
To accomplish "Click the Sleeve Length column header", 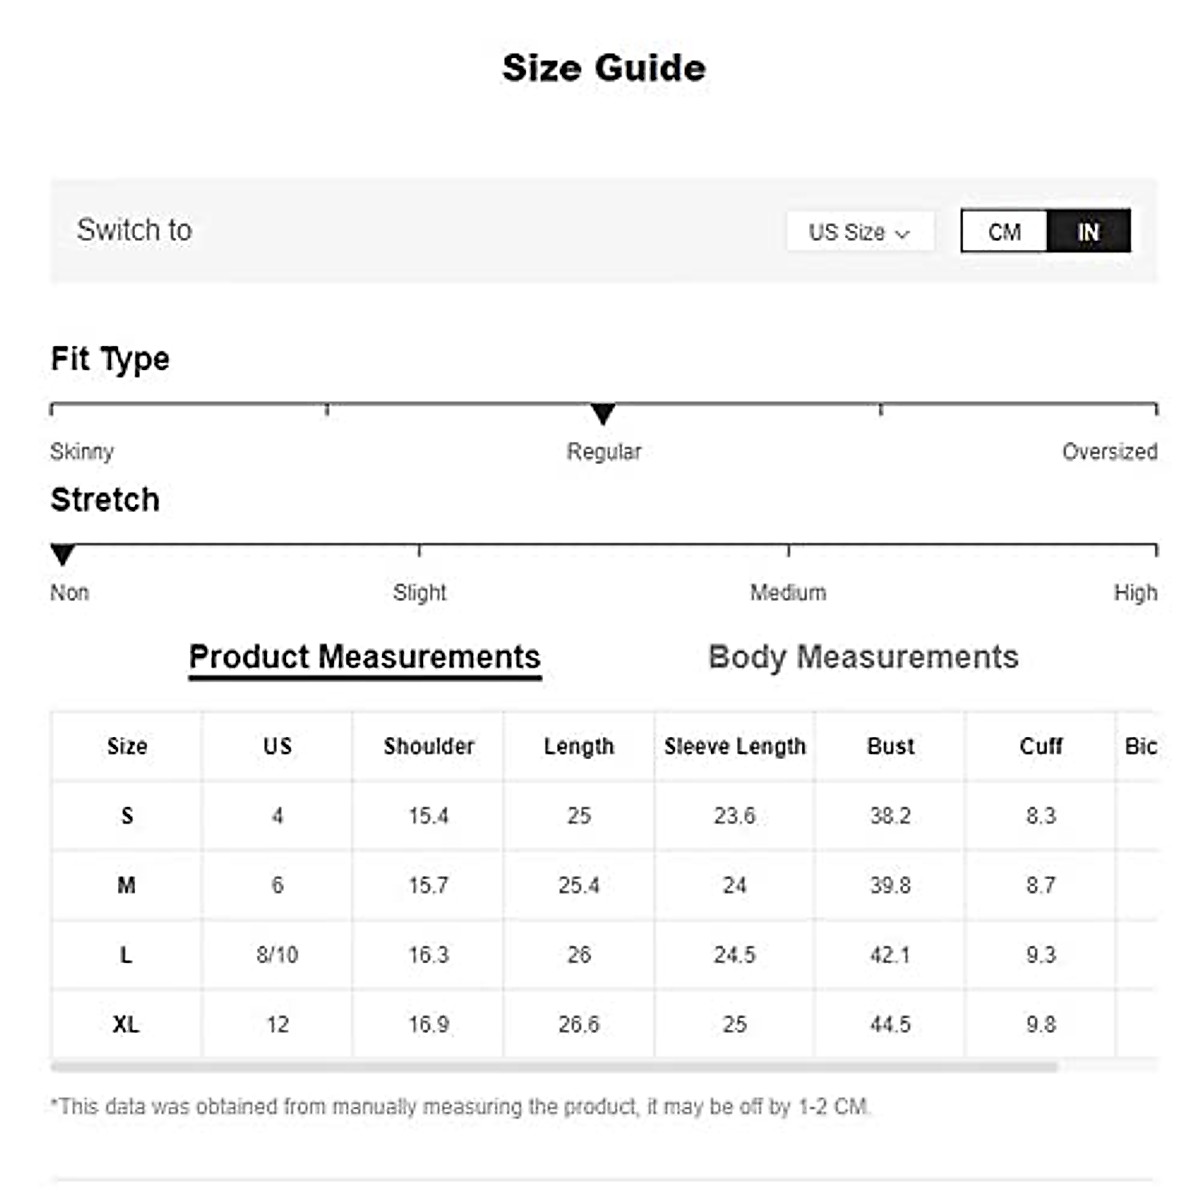I will pos(734,746).
